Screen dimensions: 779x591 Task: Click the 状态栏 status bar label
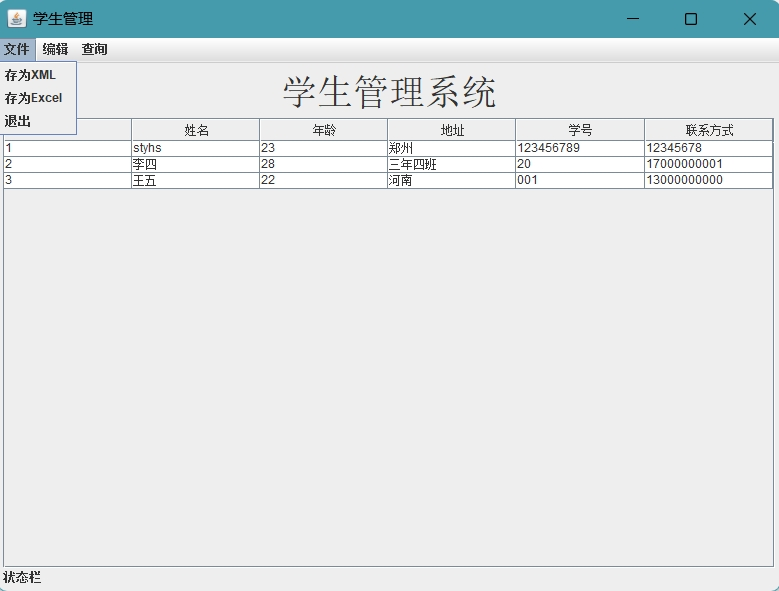22,577
